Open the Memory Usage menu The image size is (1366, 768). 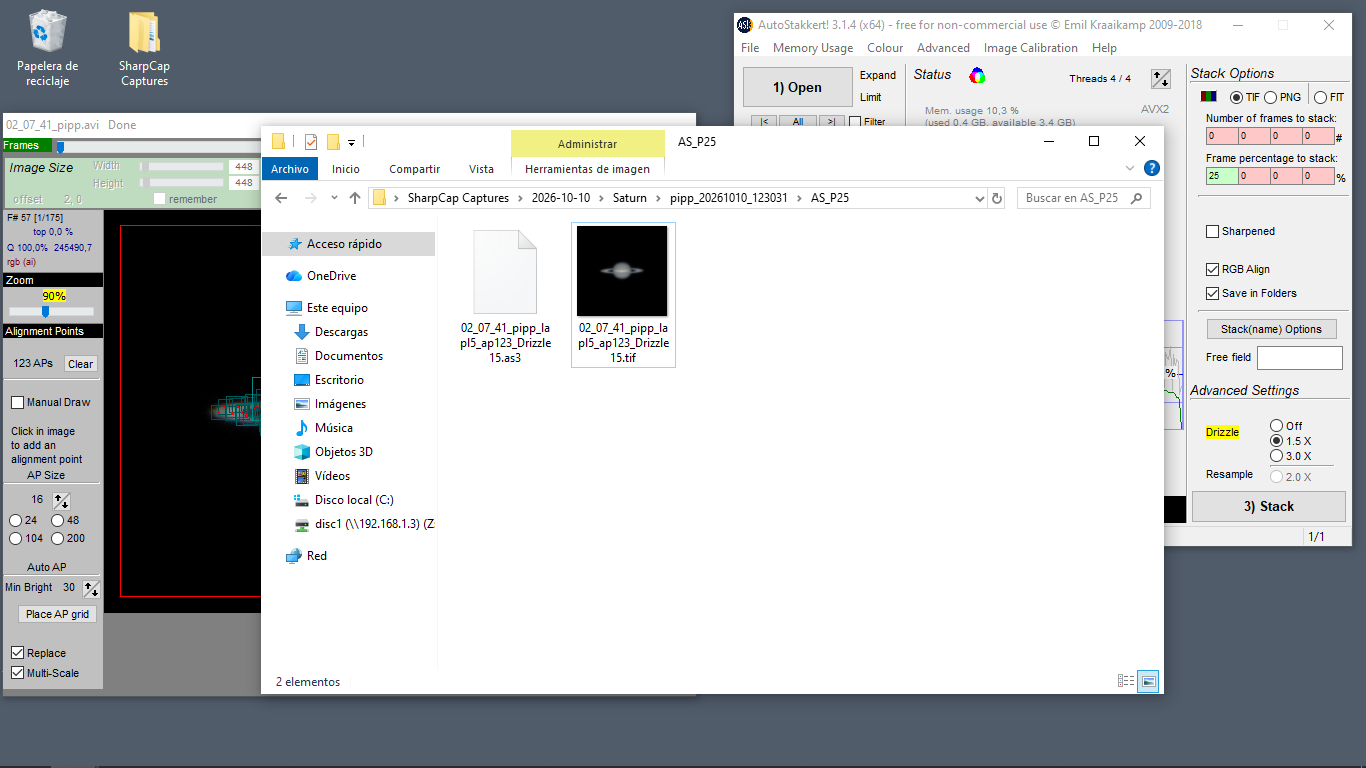tap(813, 48)
